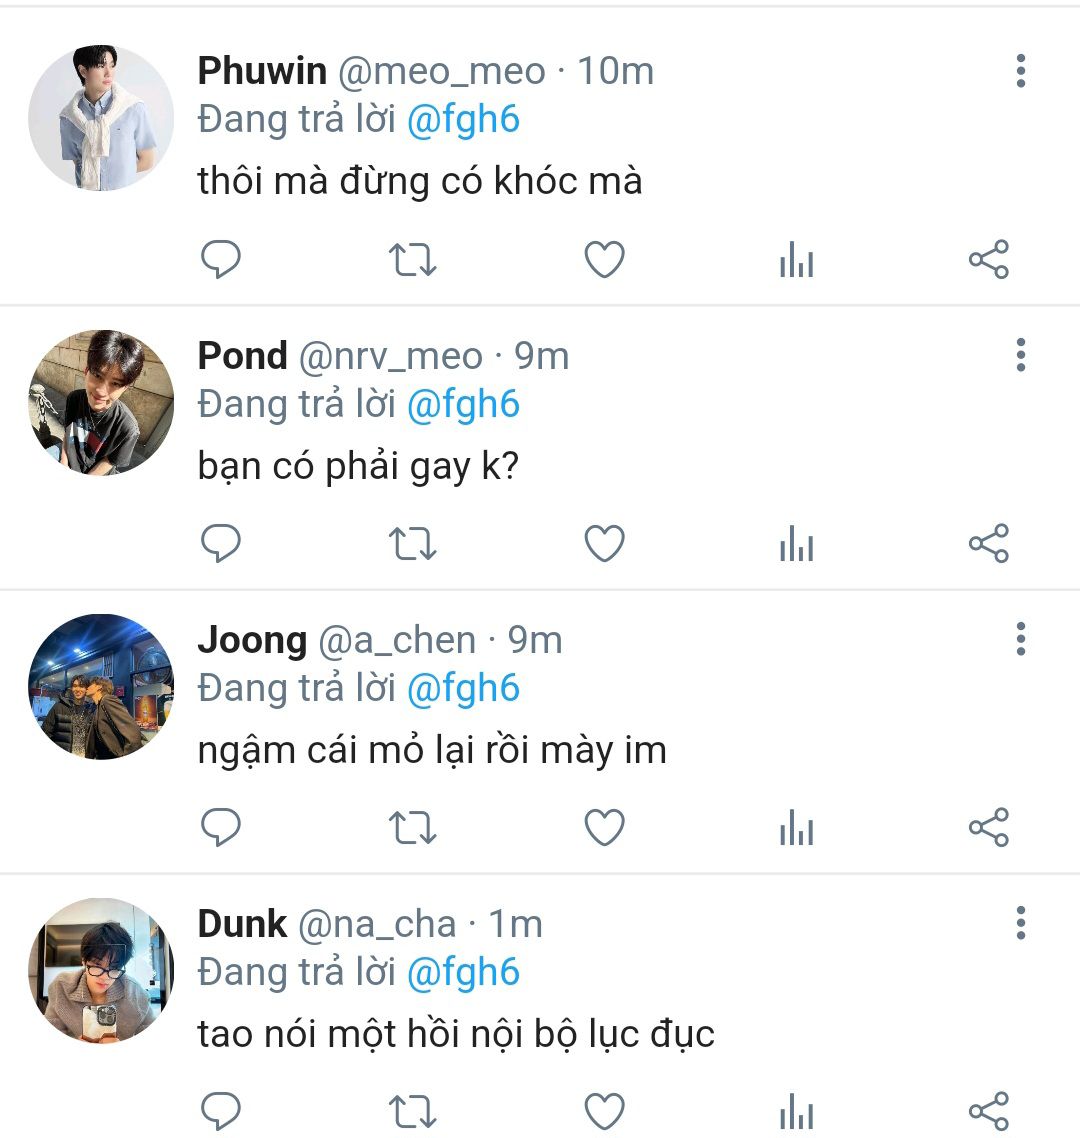Screen dimensions: 1080x1138
Task: Like Joong's tweet
Action: click(x=604, y=828)
